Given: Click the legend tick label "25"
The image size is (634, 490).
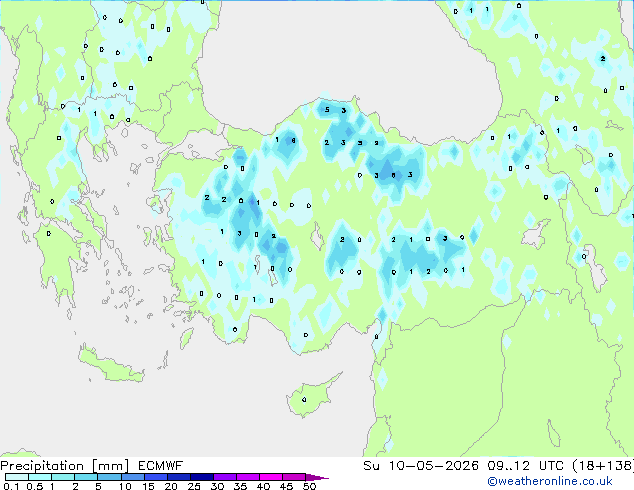Looking at the screenshot, I should point(194,486).
